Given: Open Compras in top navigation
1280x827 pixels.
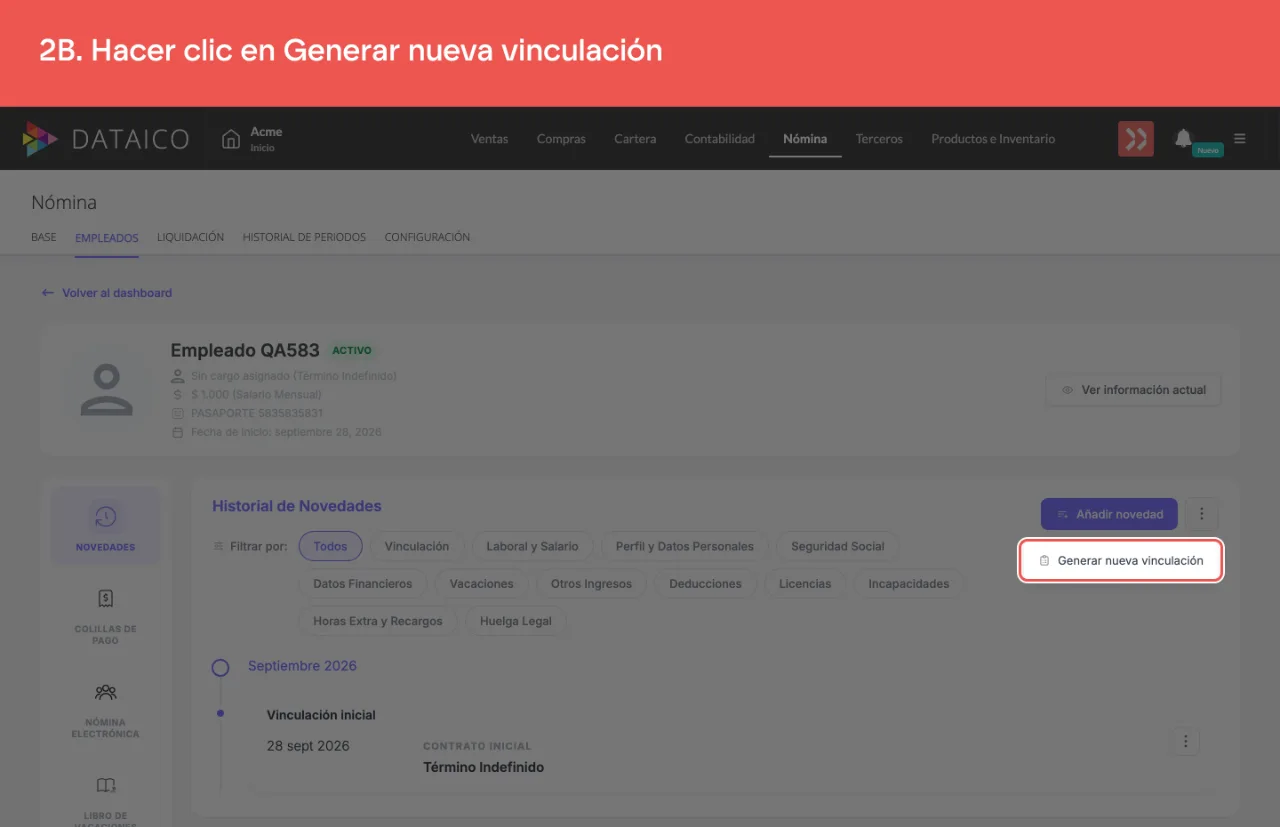Looking at the screenshot, I should tap(561, 139).
